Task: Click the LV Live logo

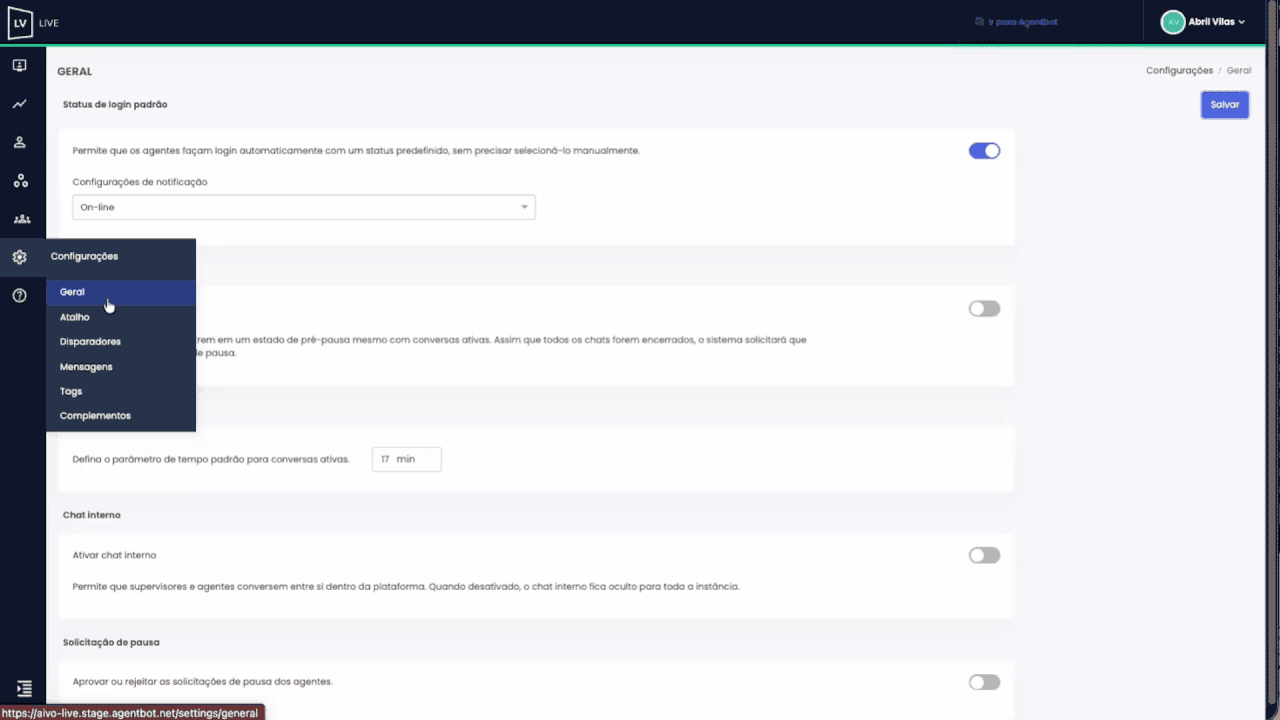Action: pyautogui.click(x=33, y=22)
